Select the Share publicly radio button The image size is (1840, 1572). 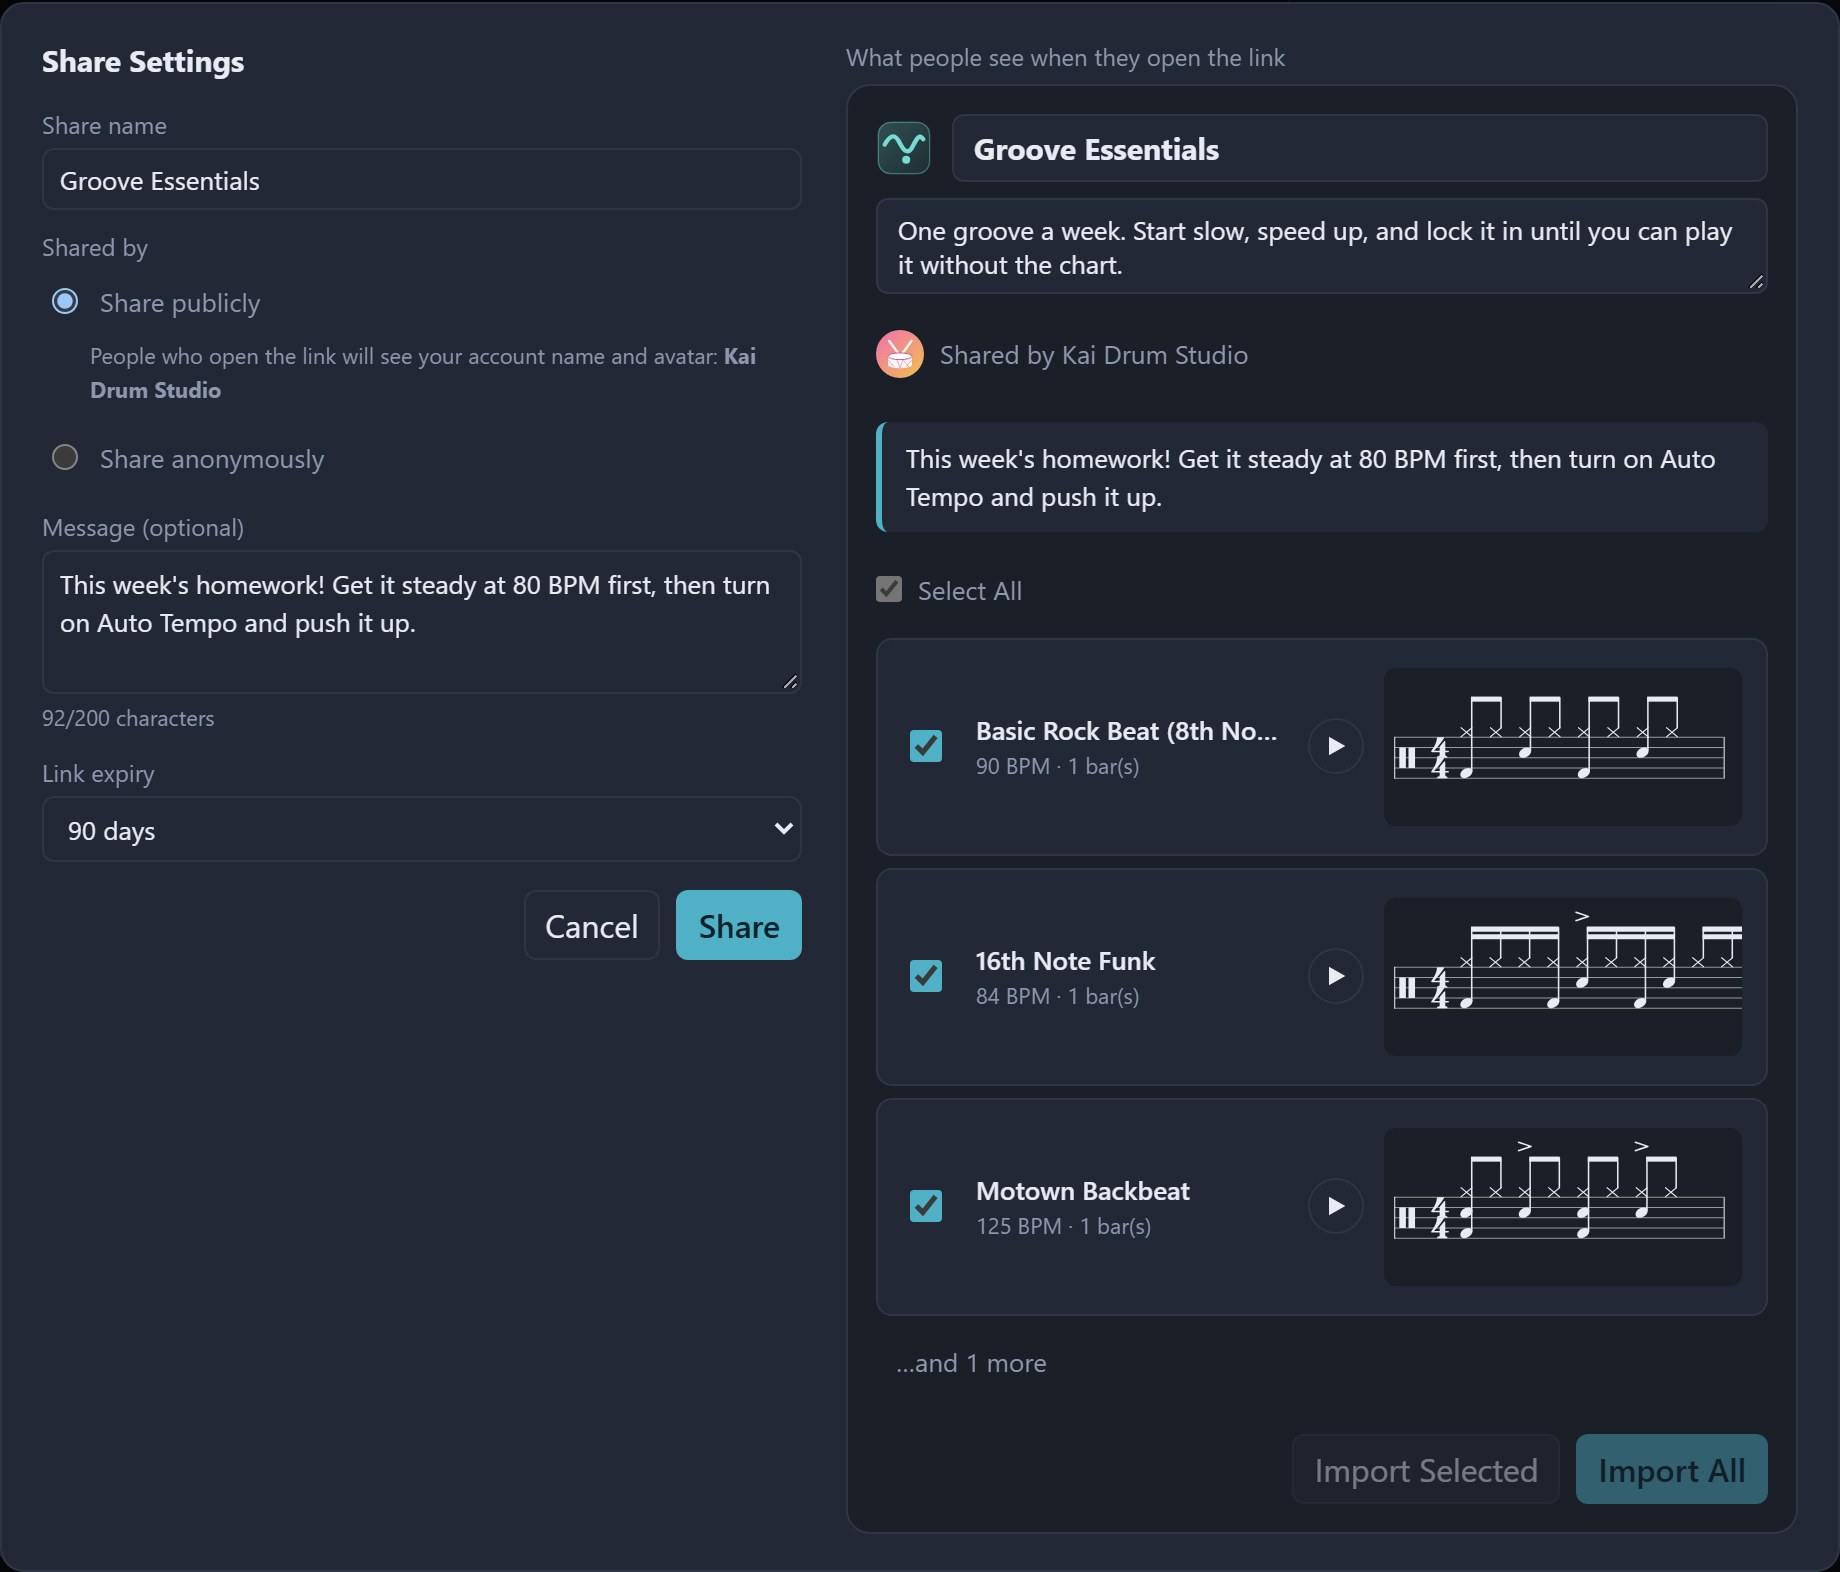[65, 301]
